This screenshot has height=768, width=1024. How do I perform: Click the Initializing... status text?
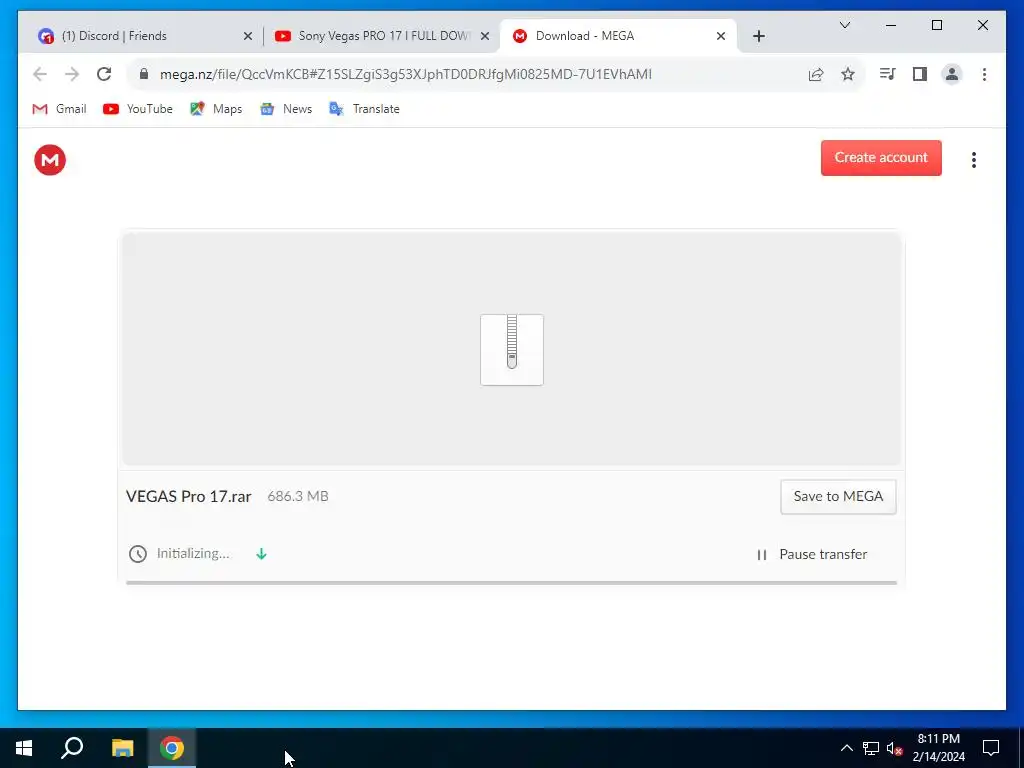(x=193, y=554)
